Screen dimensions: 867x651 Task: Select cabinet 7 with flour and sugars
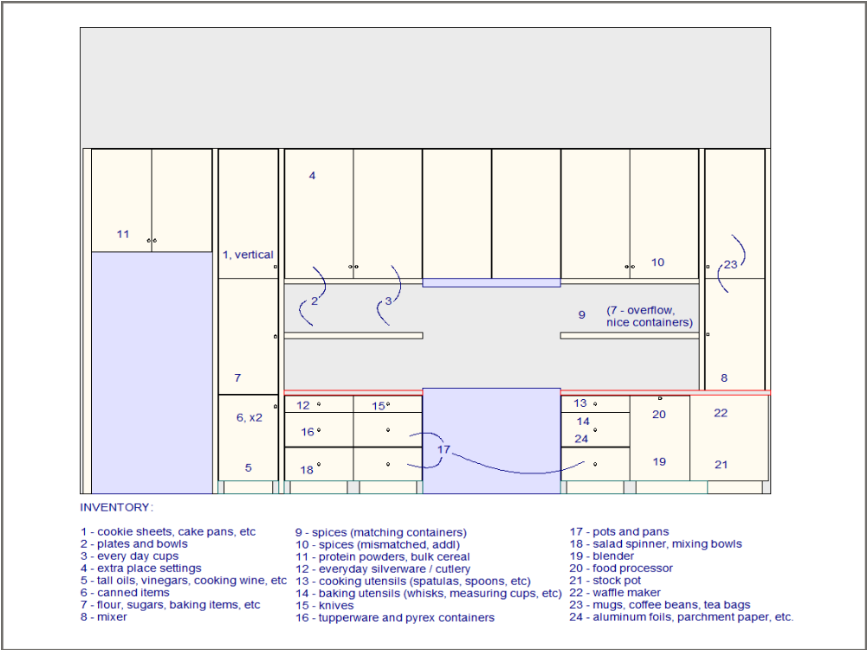tap(238, 378)
